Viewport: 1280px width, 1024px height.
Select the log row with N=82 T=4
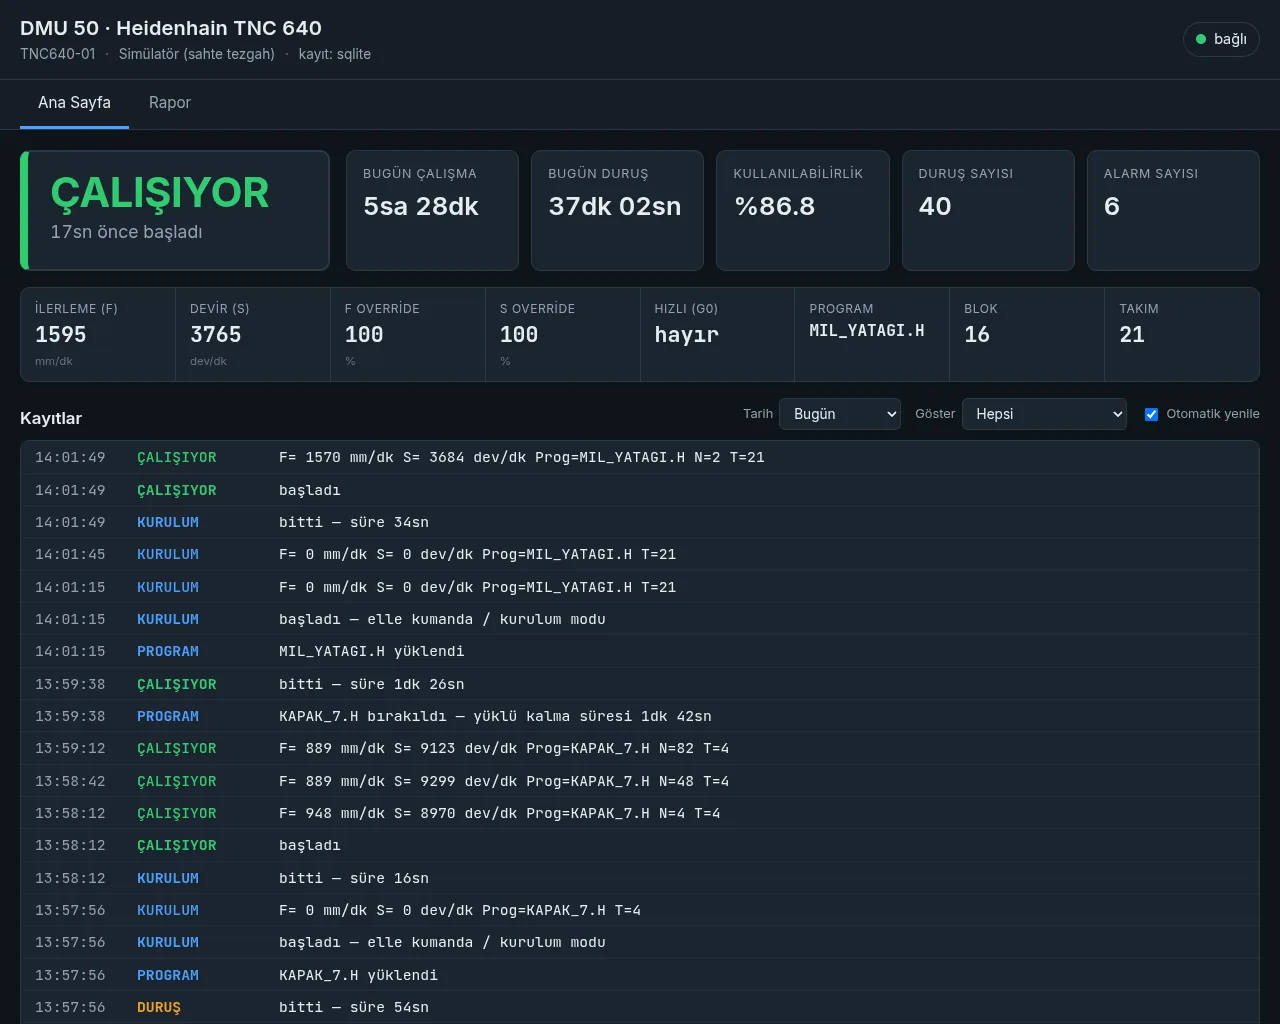click(x=640, y=748)
